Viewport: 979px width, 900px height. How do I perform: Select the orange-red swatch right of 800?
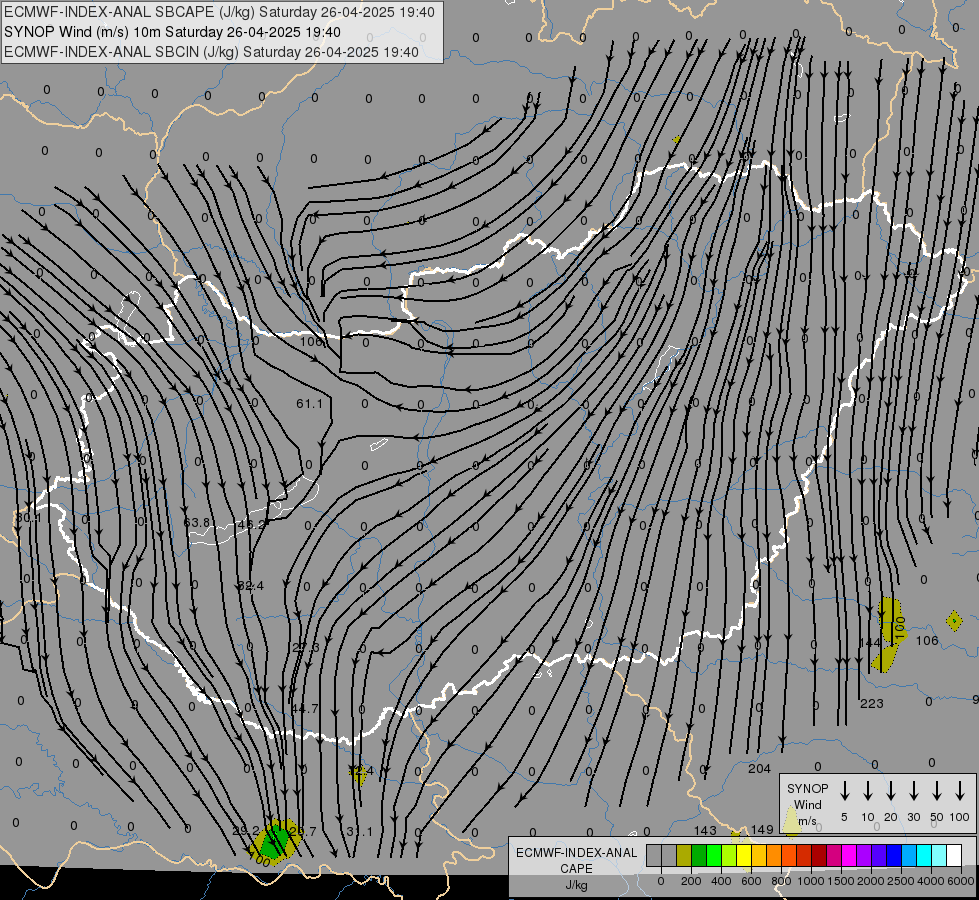coord(789,856)
